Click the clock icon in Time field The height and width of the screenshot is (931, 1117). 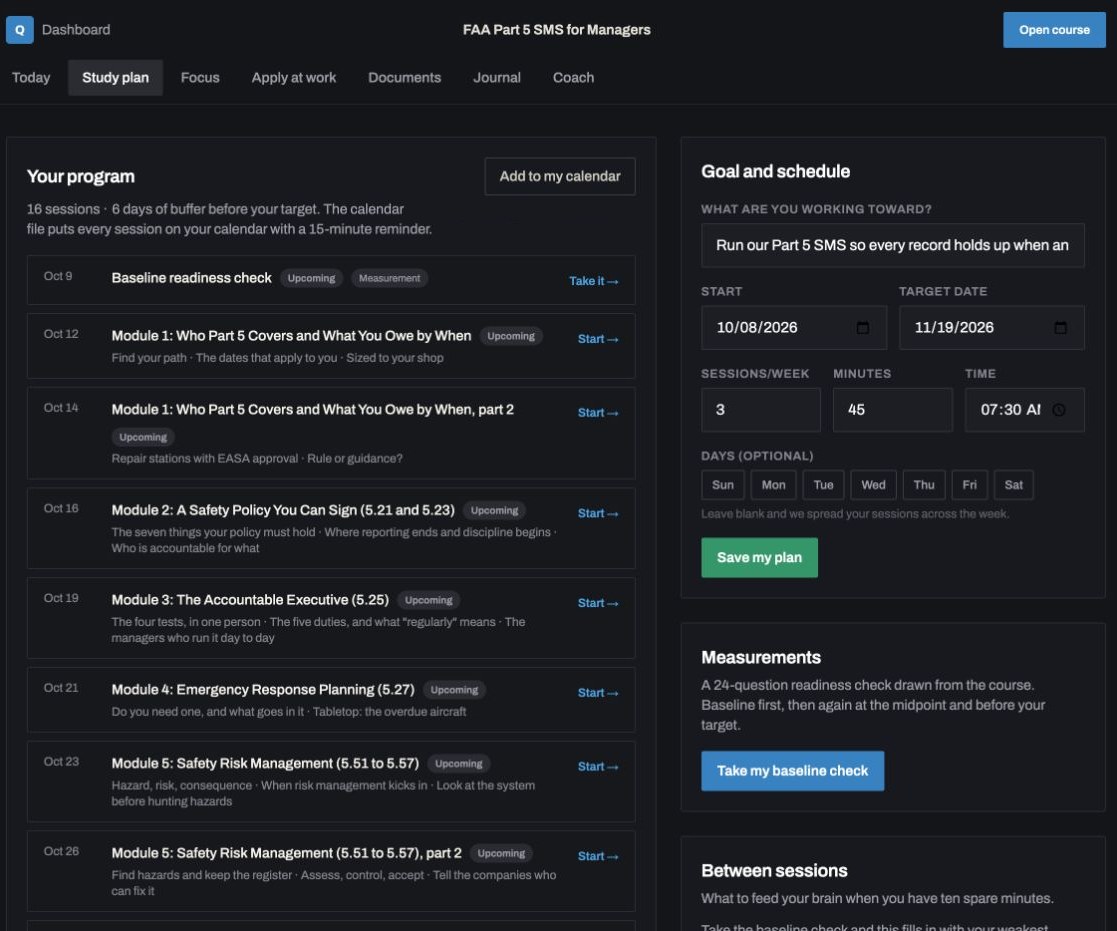pos(1059,410)
